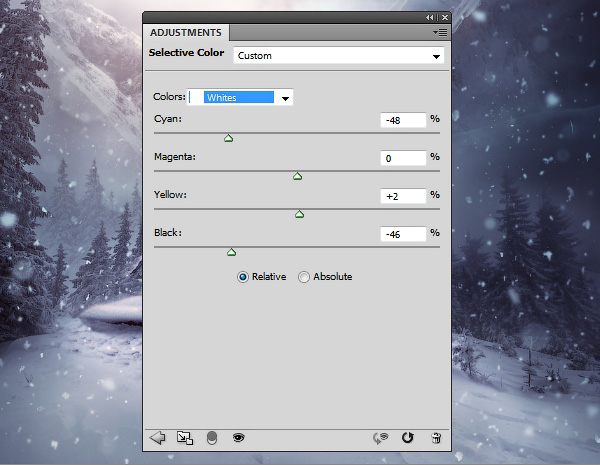Click the Black percentage input field
The height and width of the screenshot is (465, 600).
pyautogui.click(x=403, y=234)
